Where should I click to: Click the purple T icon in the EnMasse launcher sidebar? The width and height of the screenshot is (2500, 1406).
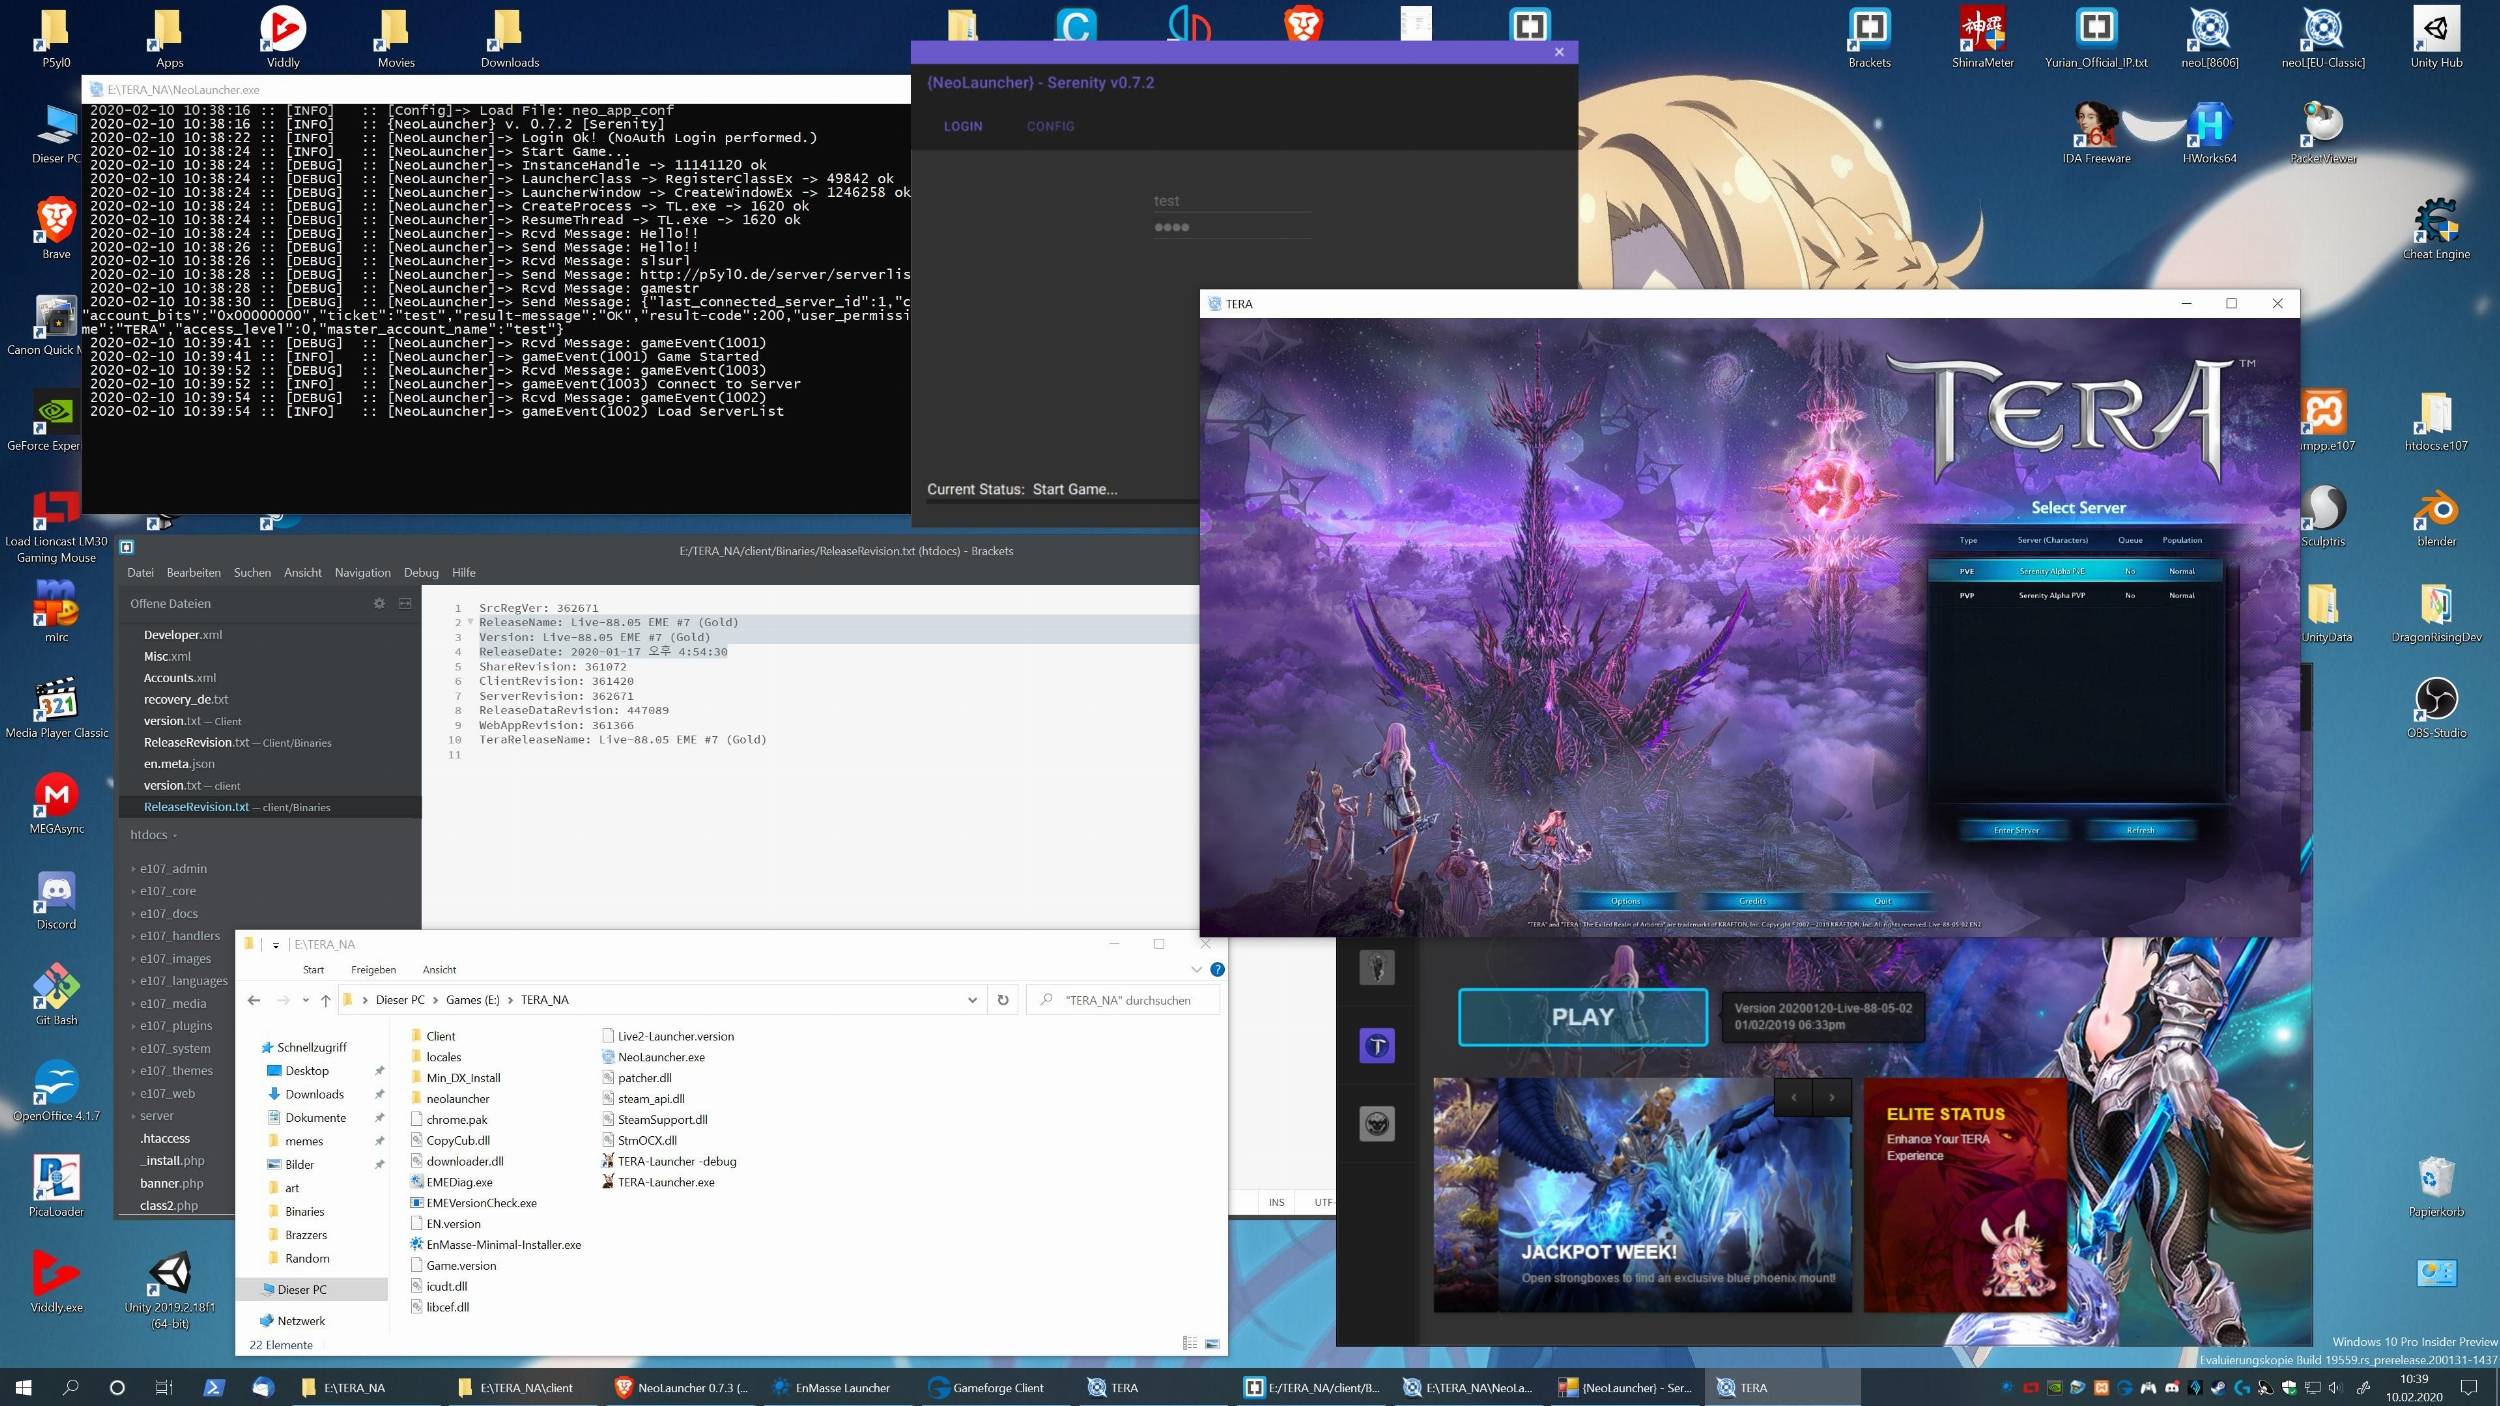(1377, 1046)
